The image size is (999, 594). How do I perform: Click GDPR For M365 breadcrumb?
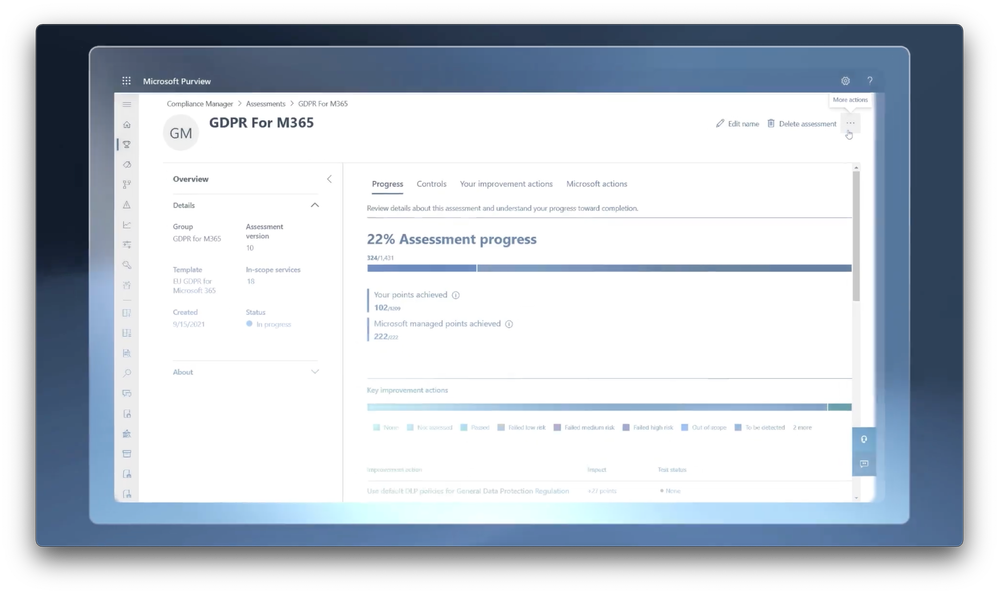click(x=323, y=104)
